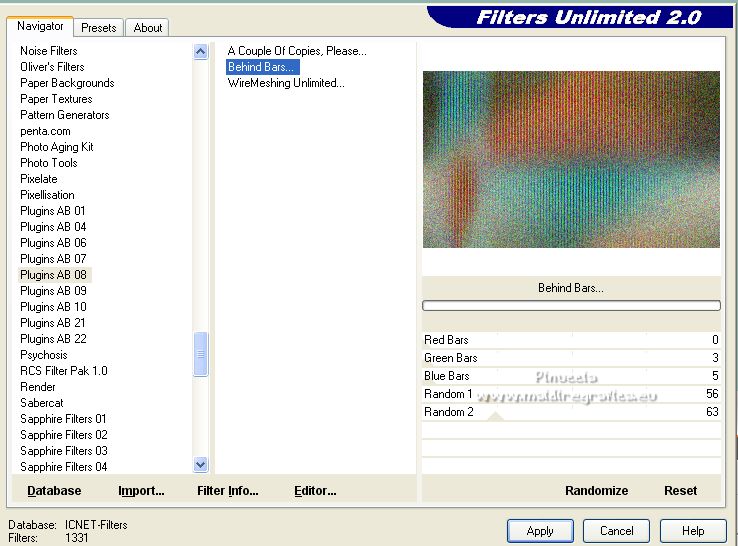The width and height of the screenshot is (738, 546).
Task: Select Paper Textures category
Action: (56, 99)
